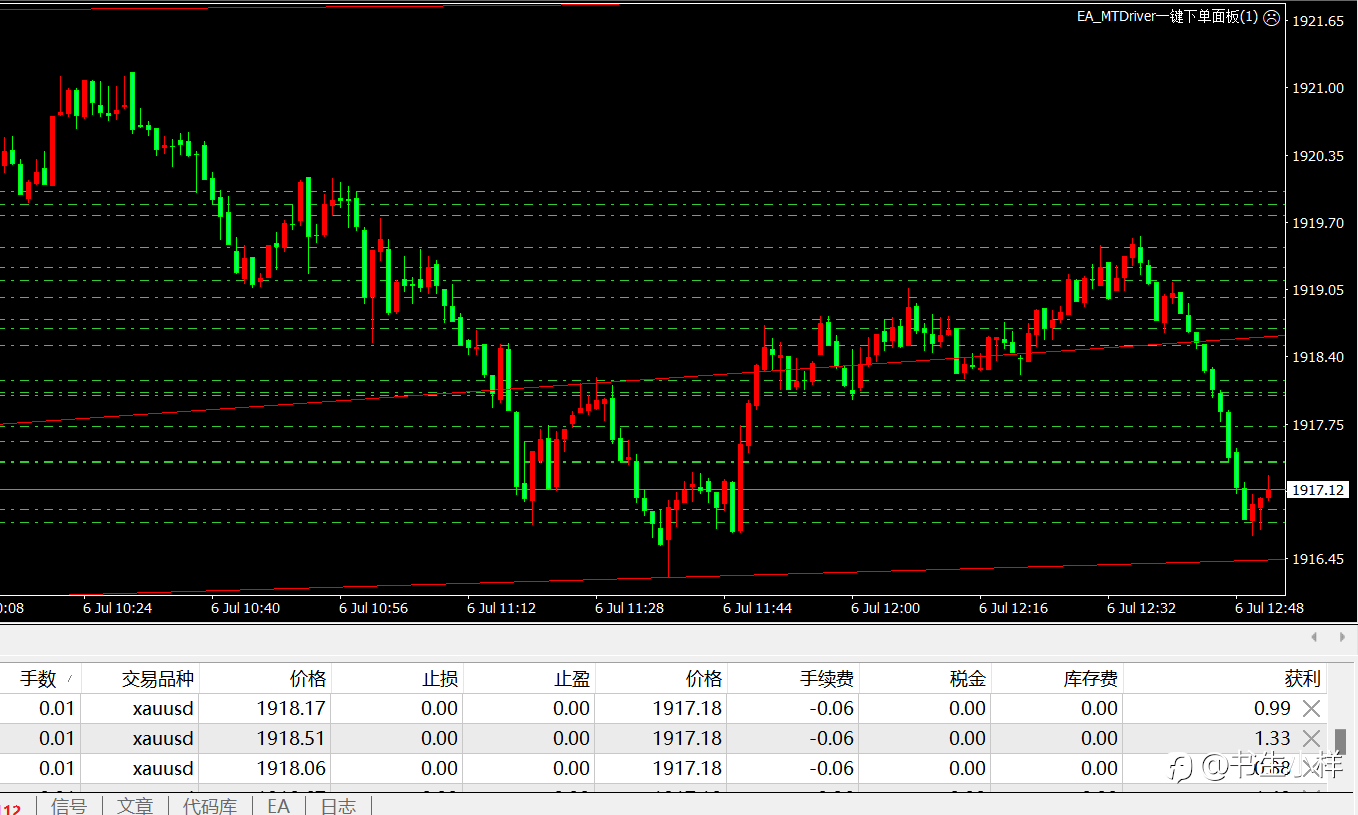The width and height of the screenshot is (1358, 815).
Task: Click the 6 Jul 10:24 time label
Action: (118, 607)
